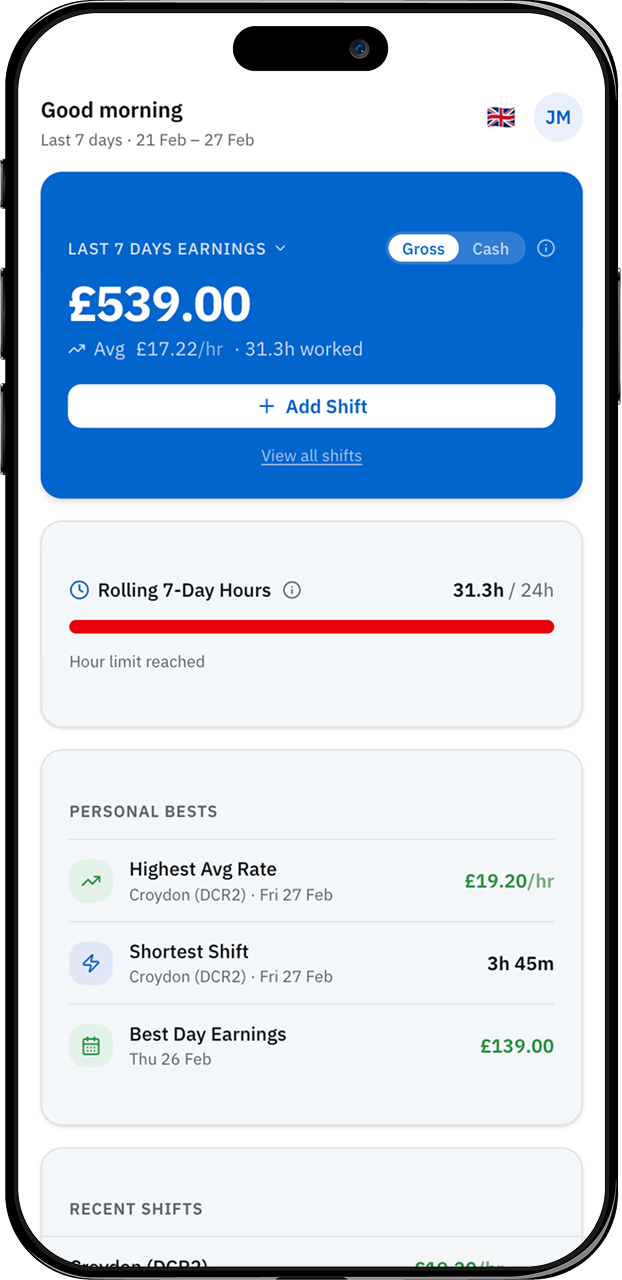Select the UK flag icon in the header
Screen dimensions: 622x1280
tap(500, 117)
